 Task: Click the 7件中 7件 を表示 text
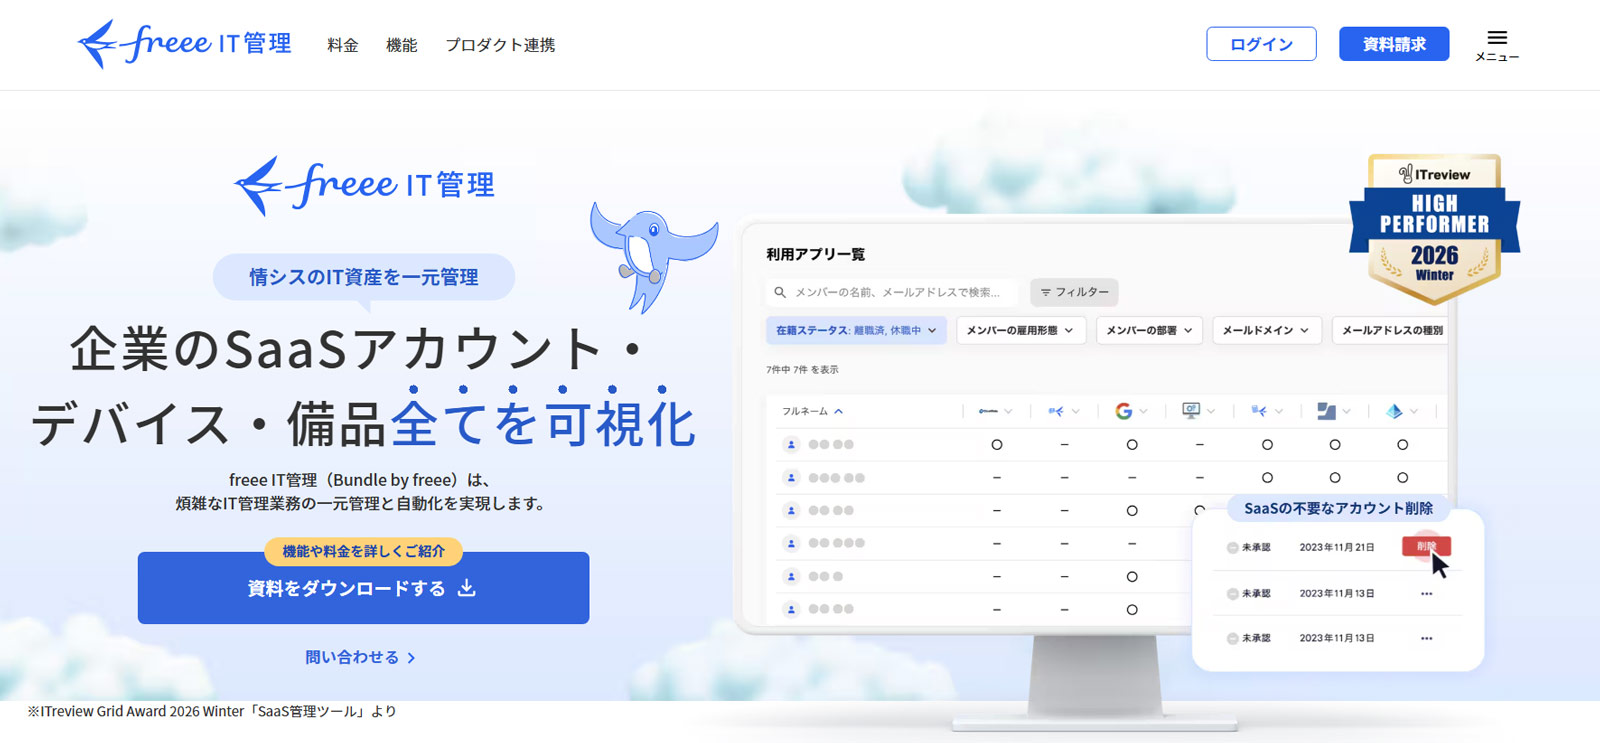pyautogui.click(x=802, y=370)
